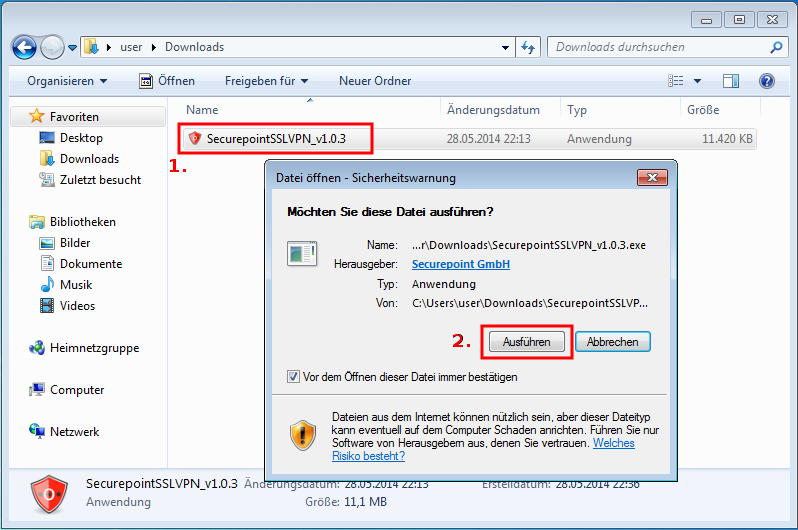Screen dimensions: 798x530
Task: Refresh the folder view
Action: click(x=528, y=47)
